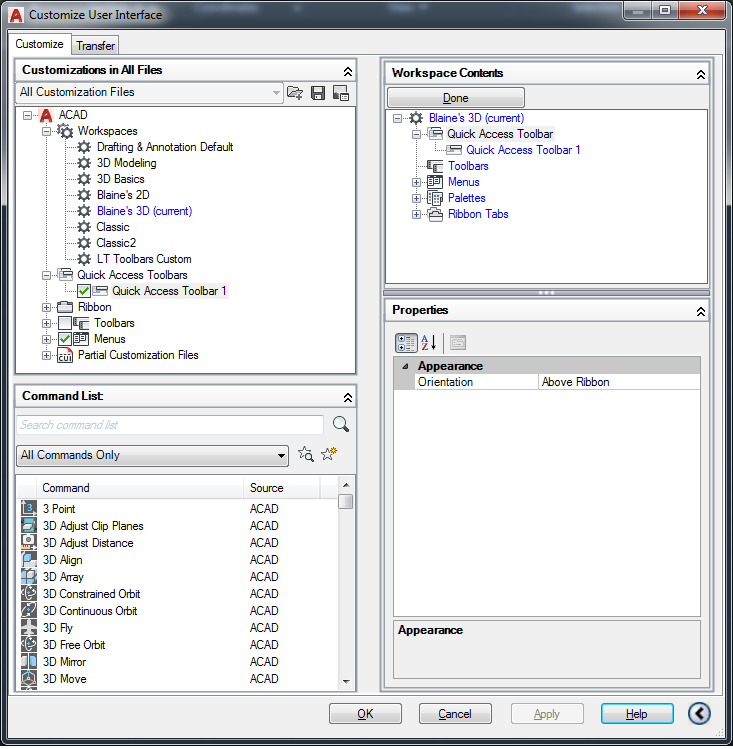Click the Palettes icon in Workspace Contents
The width and height of the screenshot is (733, 749).
(435, 198)
